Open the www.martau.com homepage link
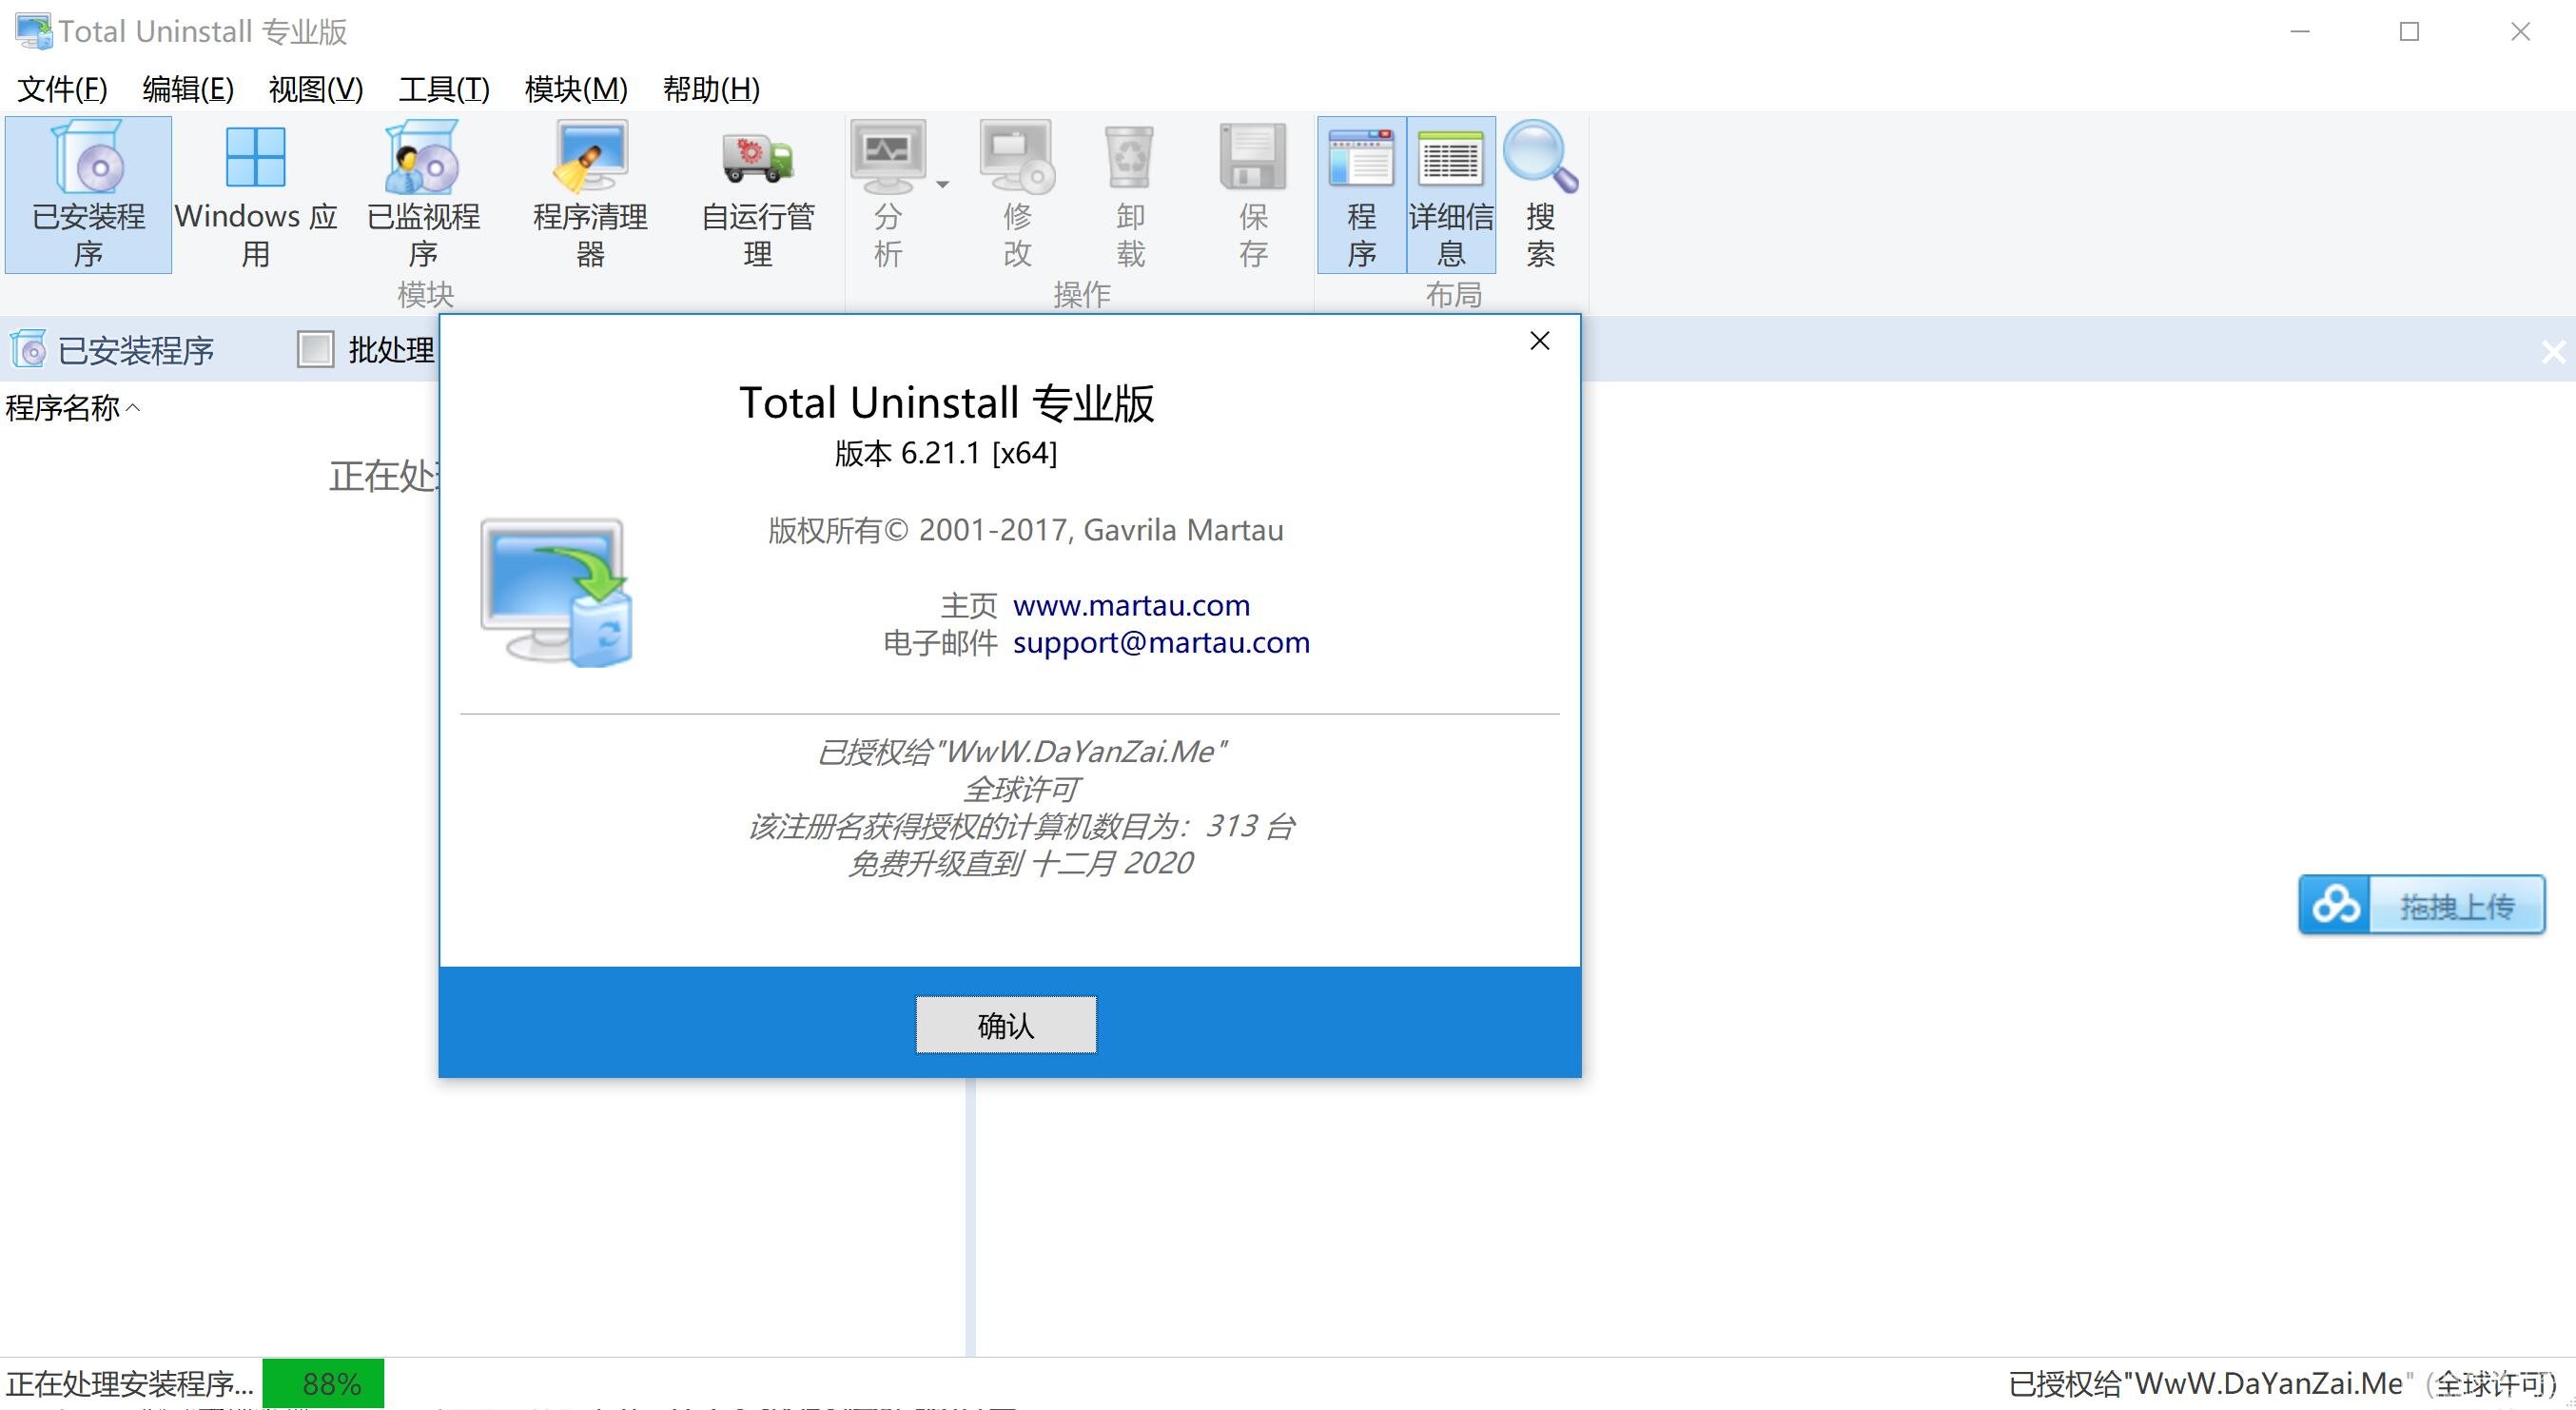Viewport: 2576px width, 1410px height. point(1131,605)
